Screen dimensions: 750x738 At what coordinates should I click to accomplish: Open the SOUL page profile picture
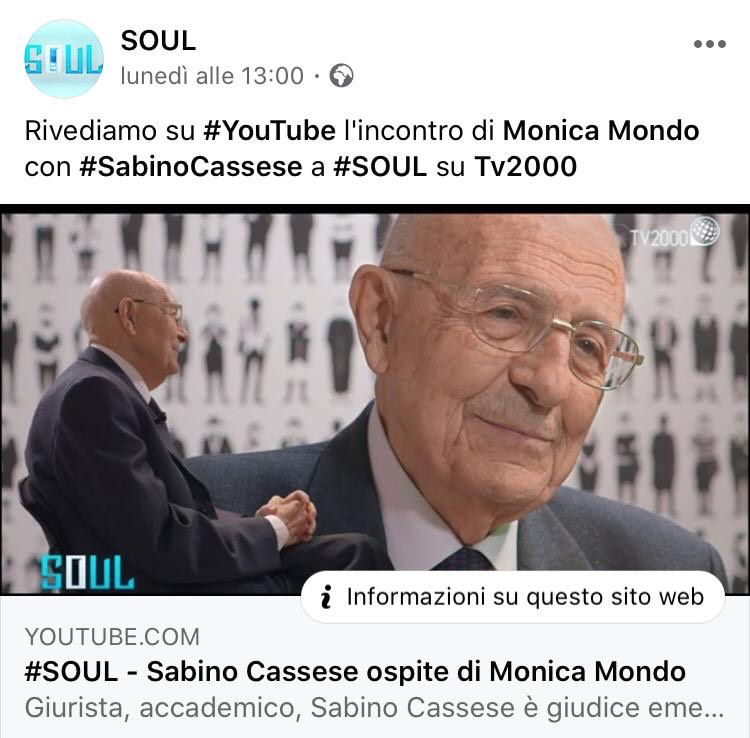pyautogui.click(x=64, y=59)
